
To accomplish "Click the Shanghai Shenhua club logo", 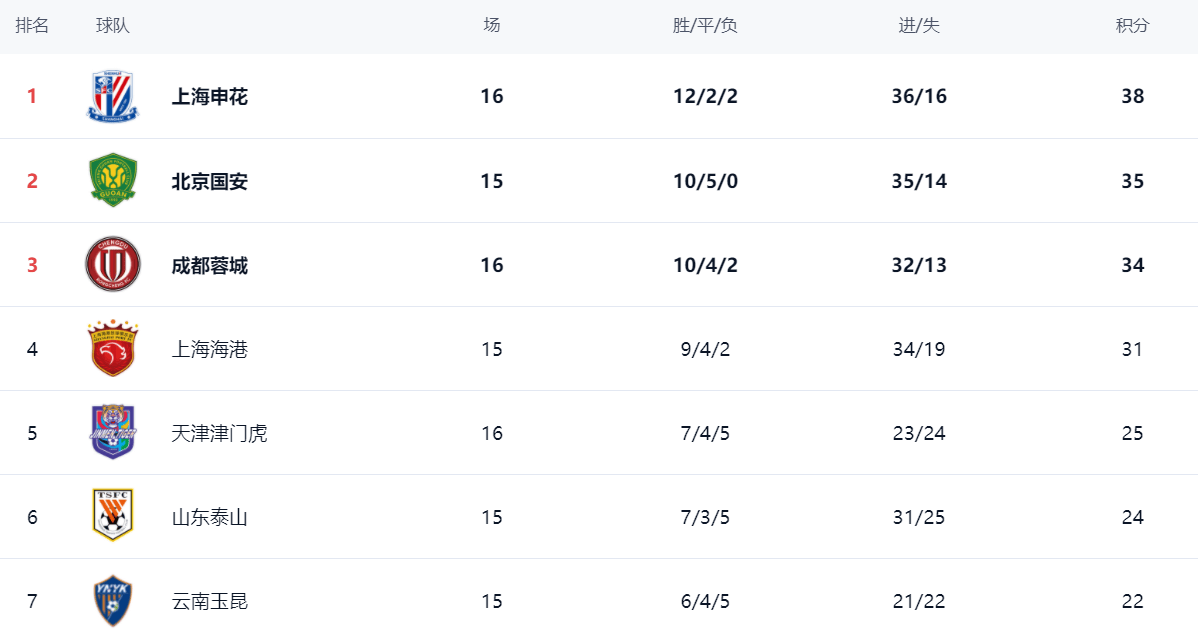I will [113, 97].
